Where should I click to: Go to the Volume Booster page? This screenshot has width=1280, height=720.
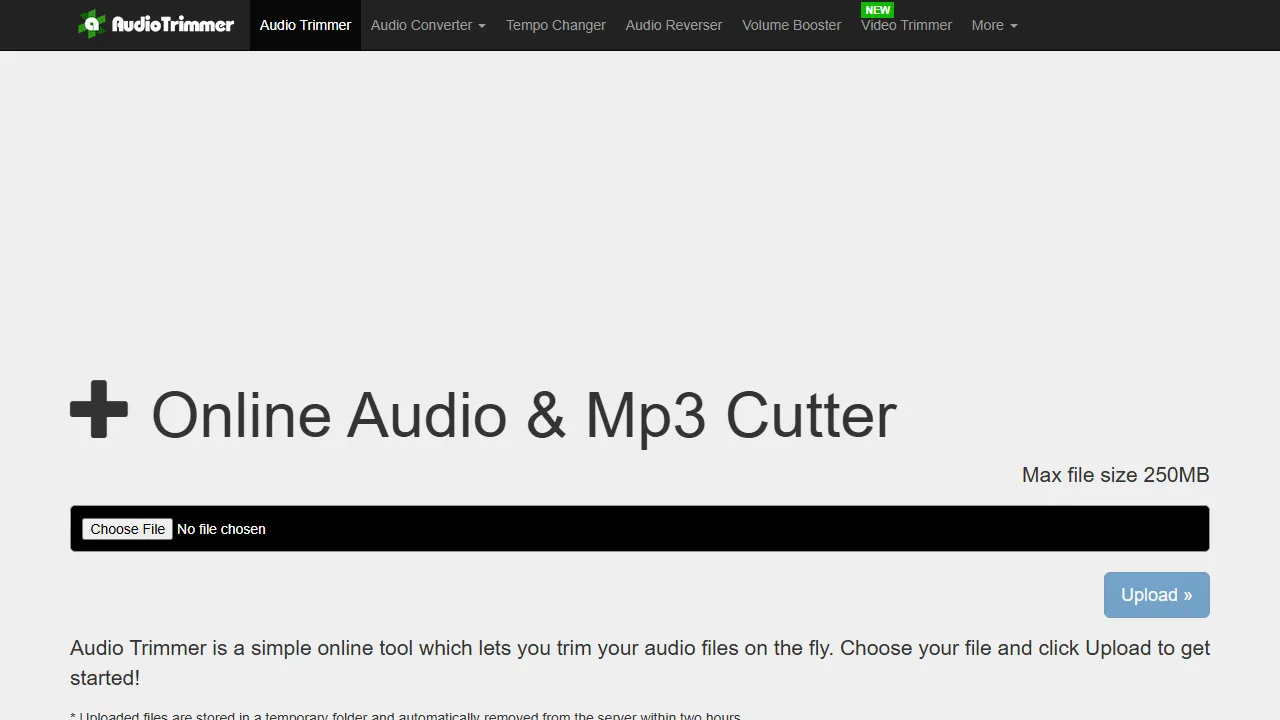point(791,25)
